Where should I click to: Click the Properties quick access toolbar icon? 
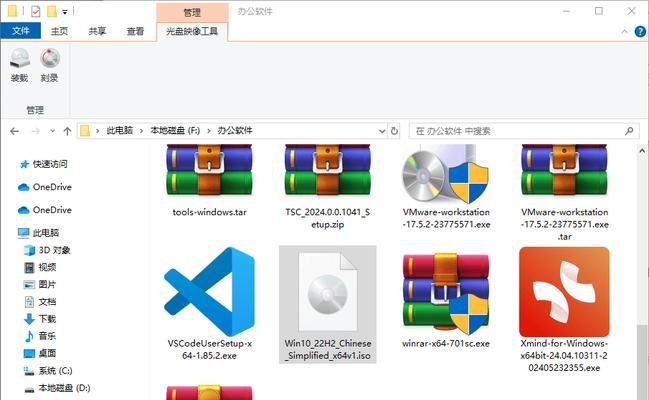tap(36, 11)
